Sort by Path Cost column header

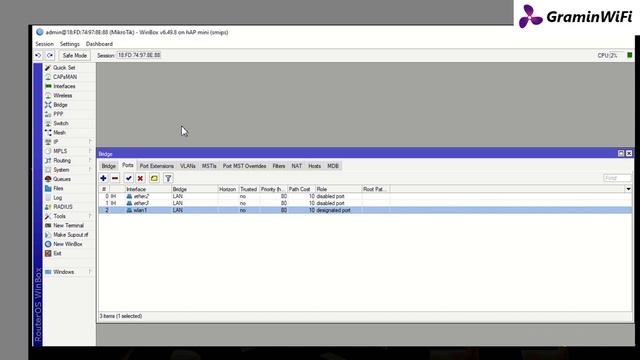point(301,189)
